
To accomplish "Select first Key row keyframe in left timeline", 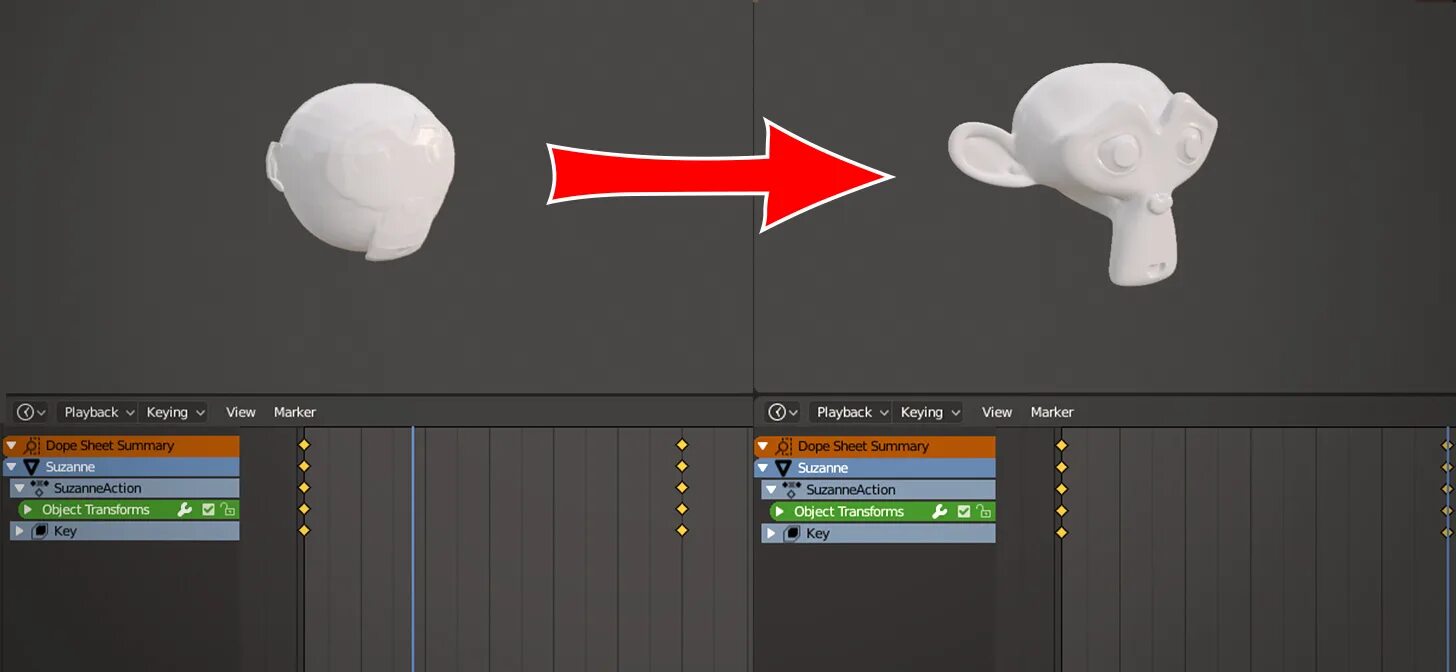I will coord(304,530).
